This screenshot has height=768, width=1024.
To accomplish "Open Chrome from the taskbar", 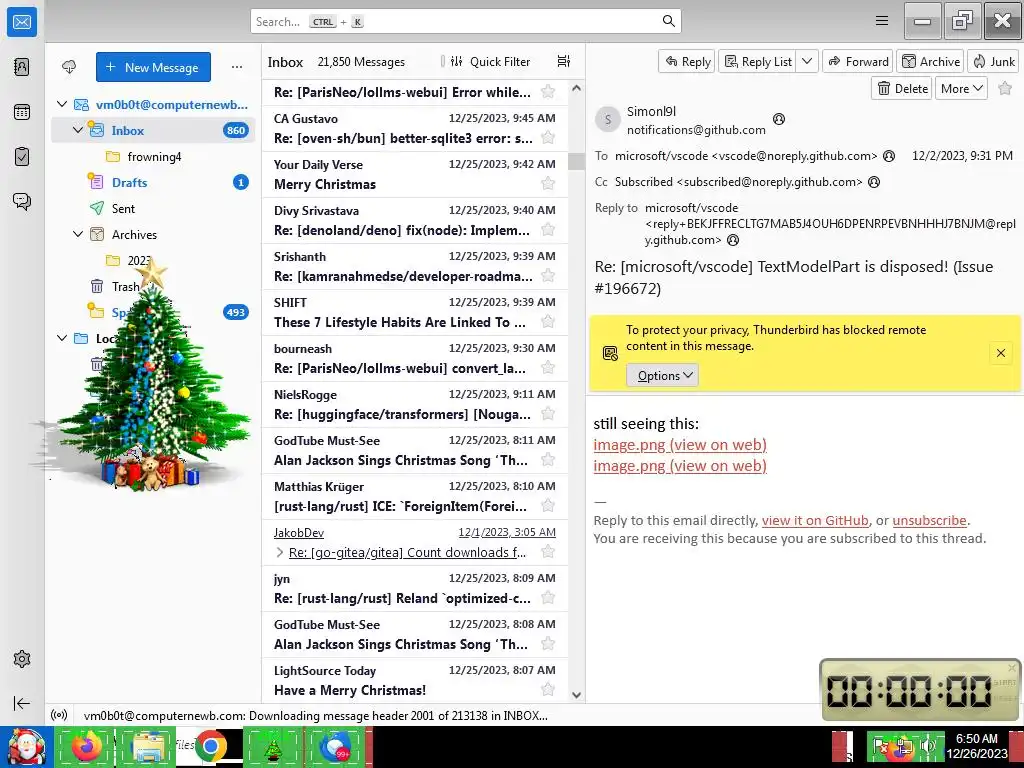I will click(x=210, y=746).
